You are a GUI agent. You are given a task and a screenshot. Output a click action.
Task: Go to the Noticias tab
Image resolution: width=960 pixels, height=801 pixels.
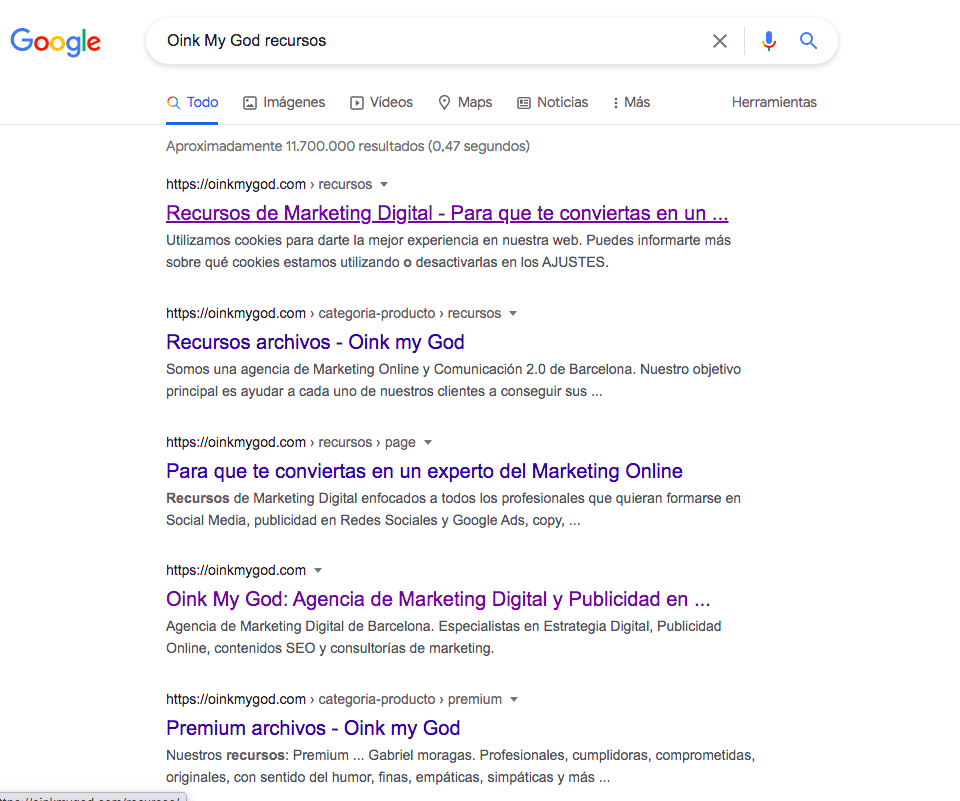[552, 102]
